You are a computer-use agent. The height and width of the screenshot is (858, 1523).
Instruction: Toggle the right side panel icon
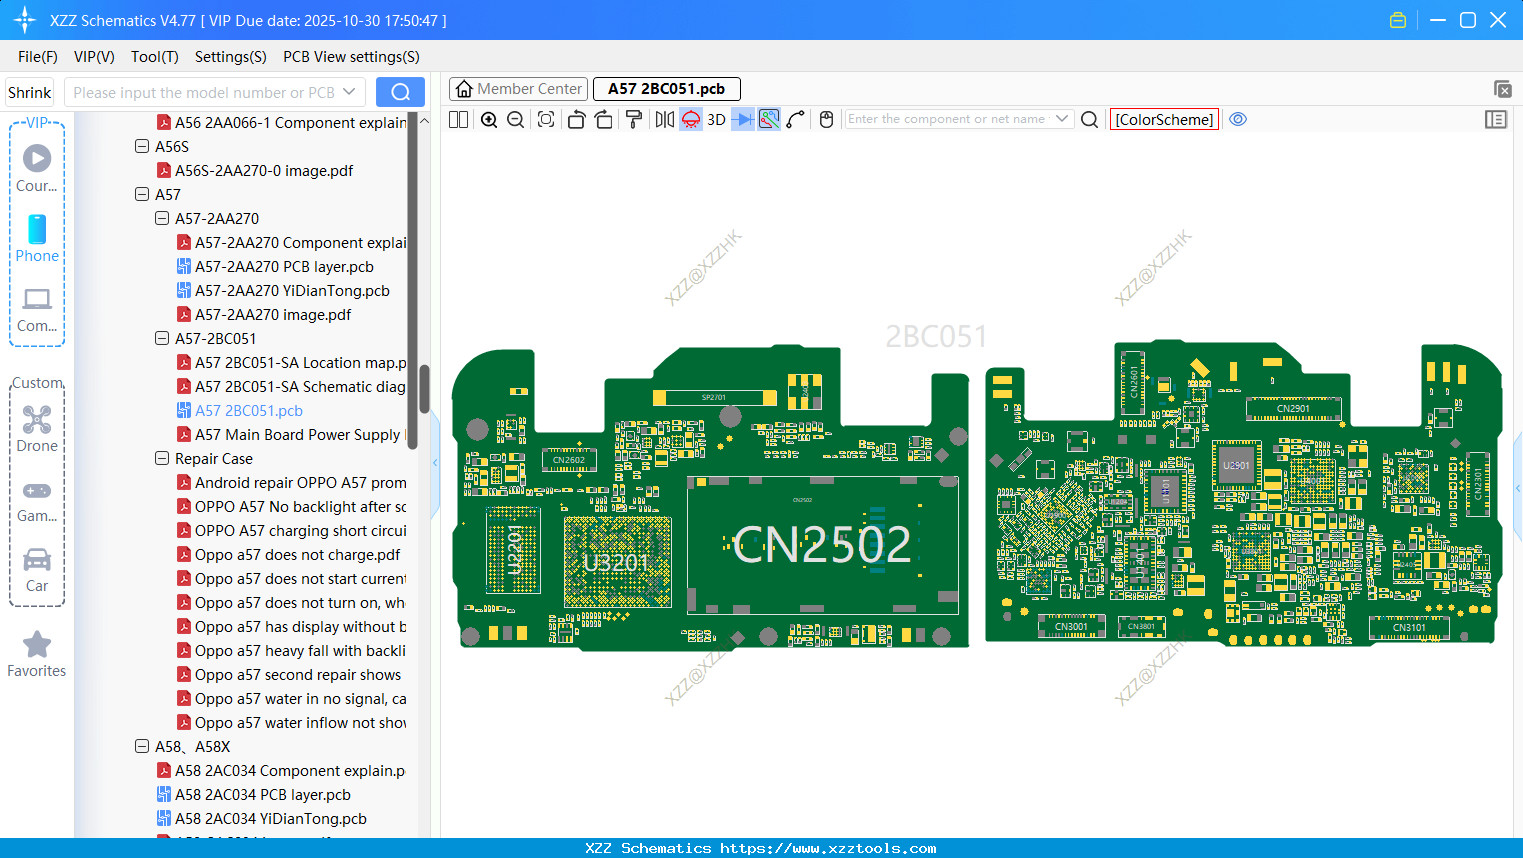[x=1496, y=119]
